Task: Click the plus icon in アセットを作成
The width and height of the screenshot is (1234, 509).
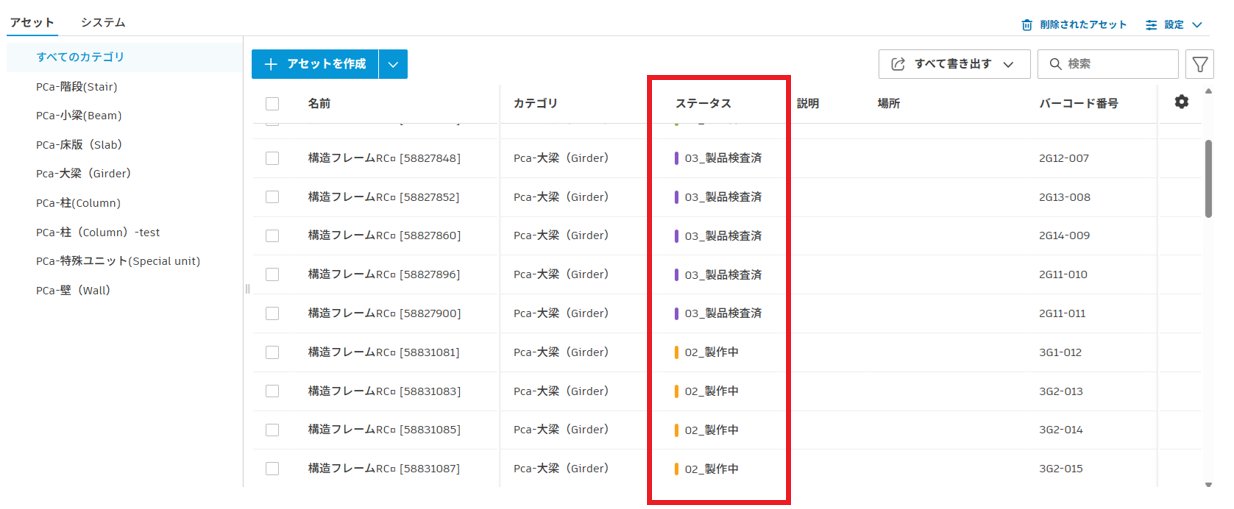Action: point(270,64)
